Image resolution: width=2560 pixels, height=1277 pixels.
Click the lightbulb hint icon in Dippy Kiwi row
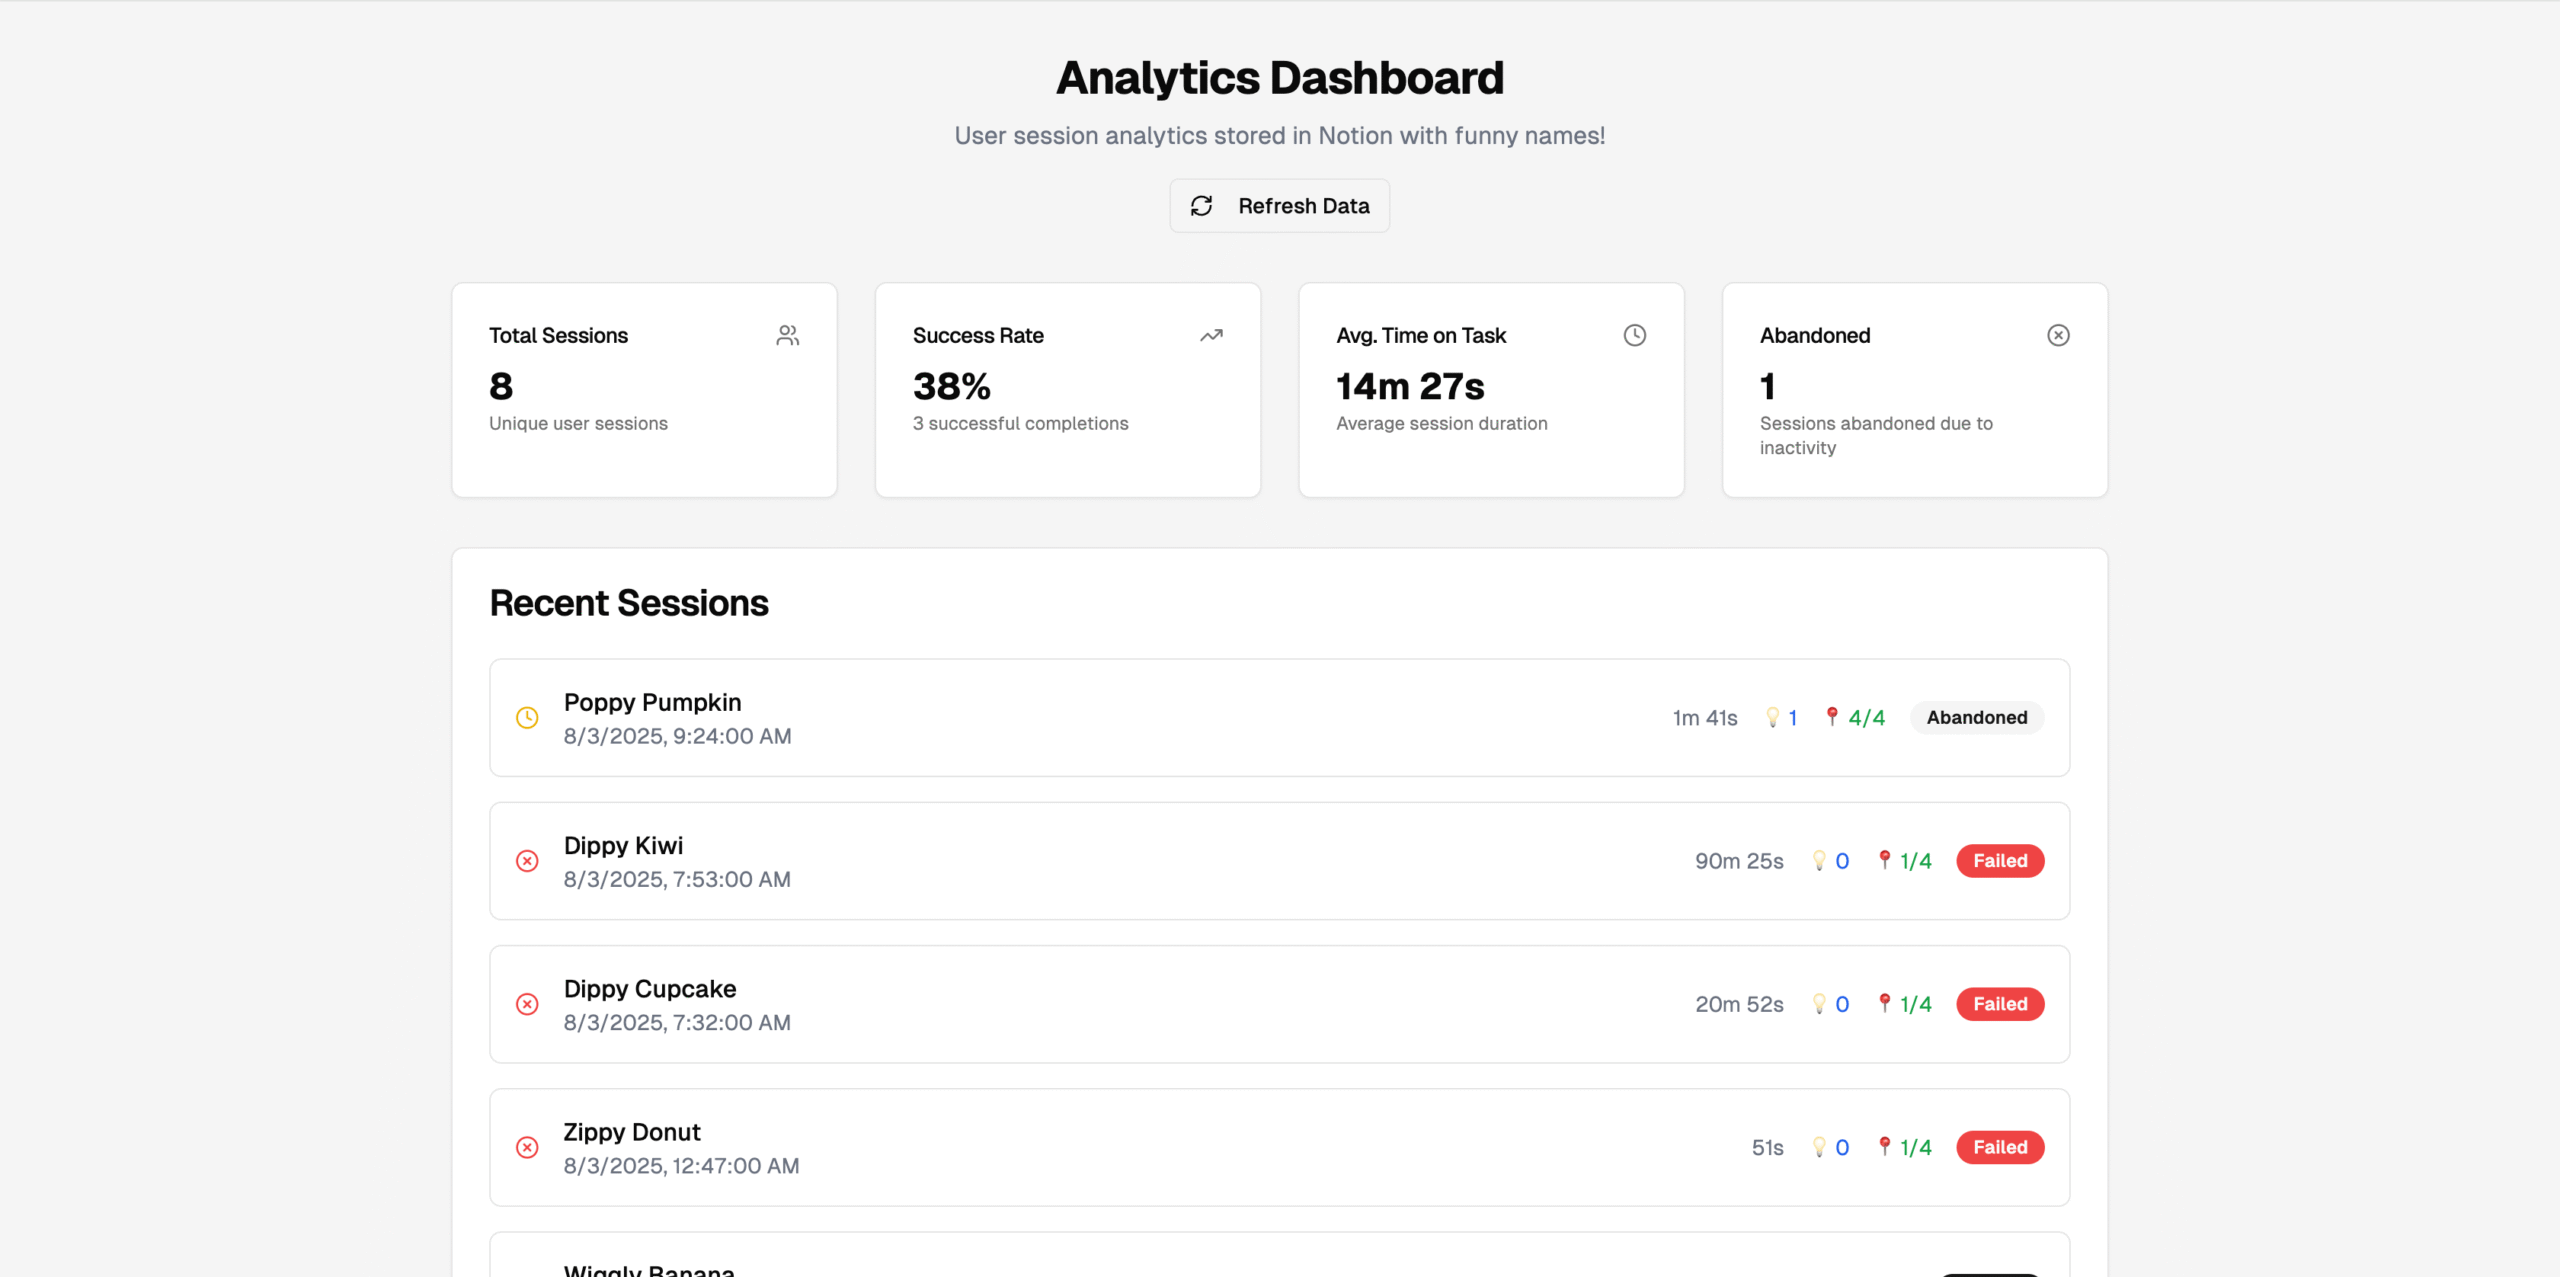point(1819,860)
